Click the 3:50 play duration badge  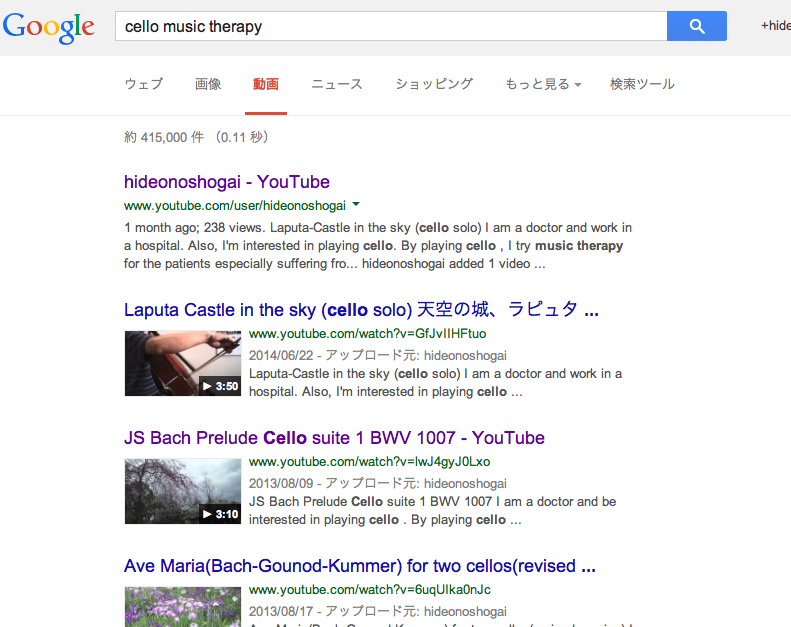220,386
